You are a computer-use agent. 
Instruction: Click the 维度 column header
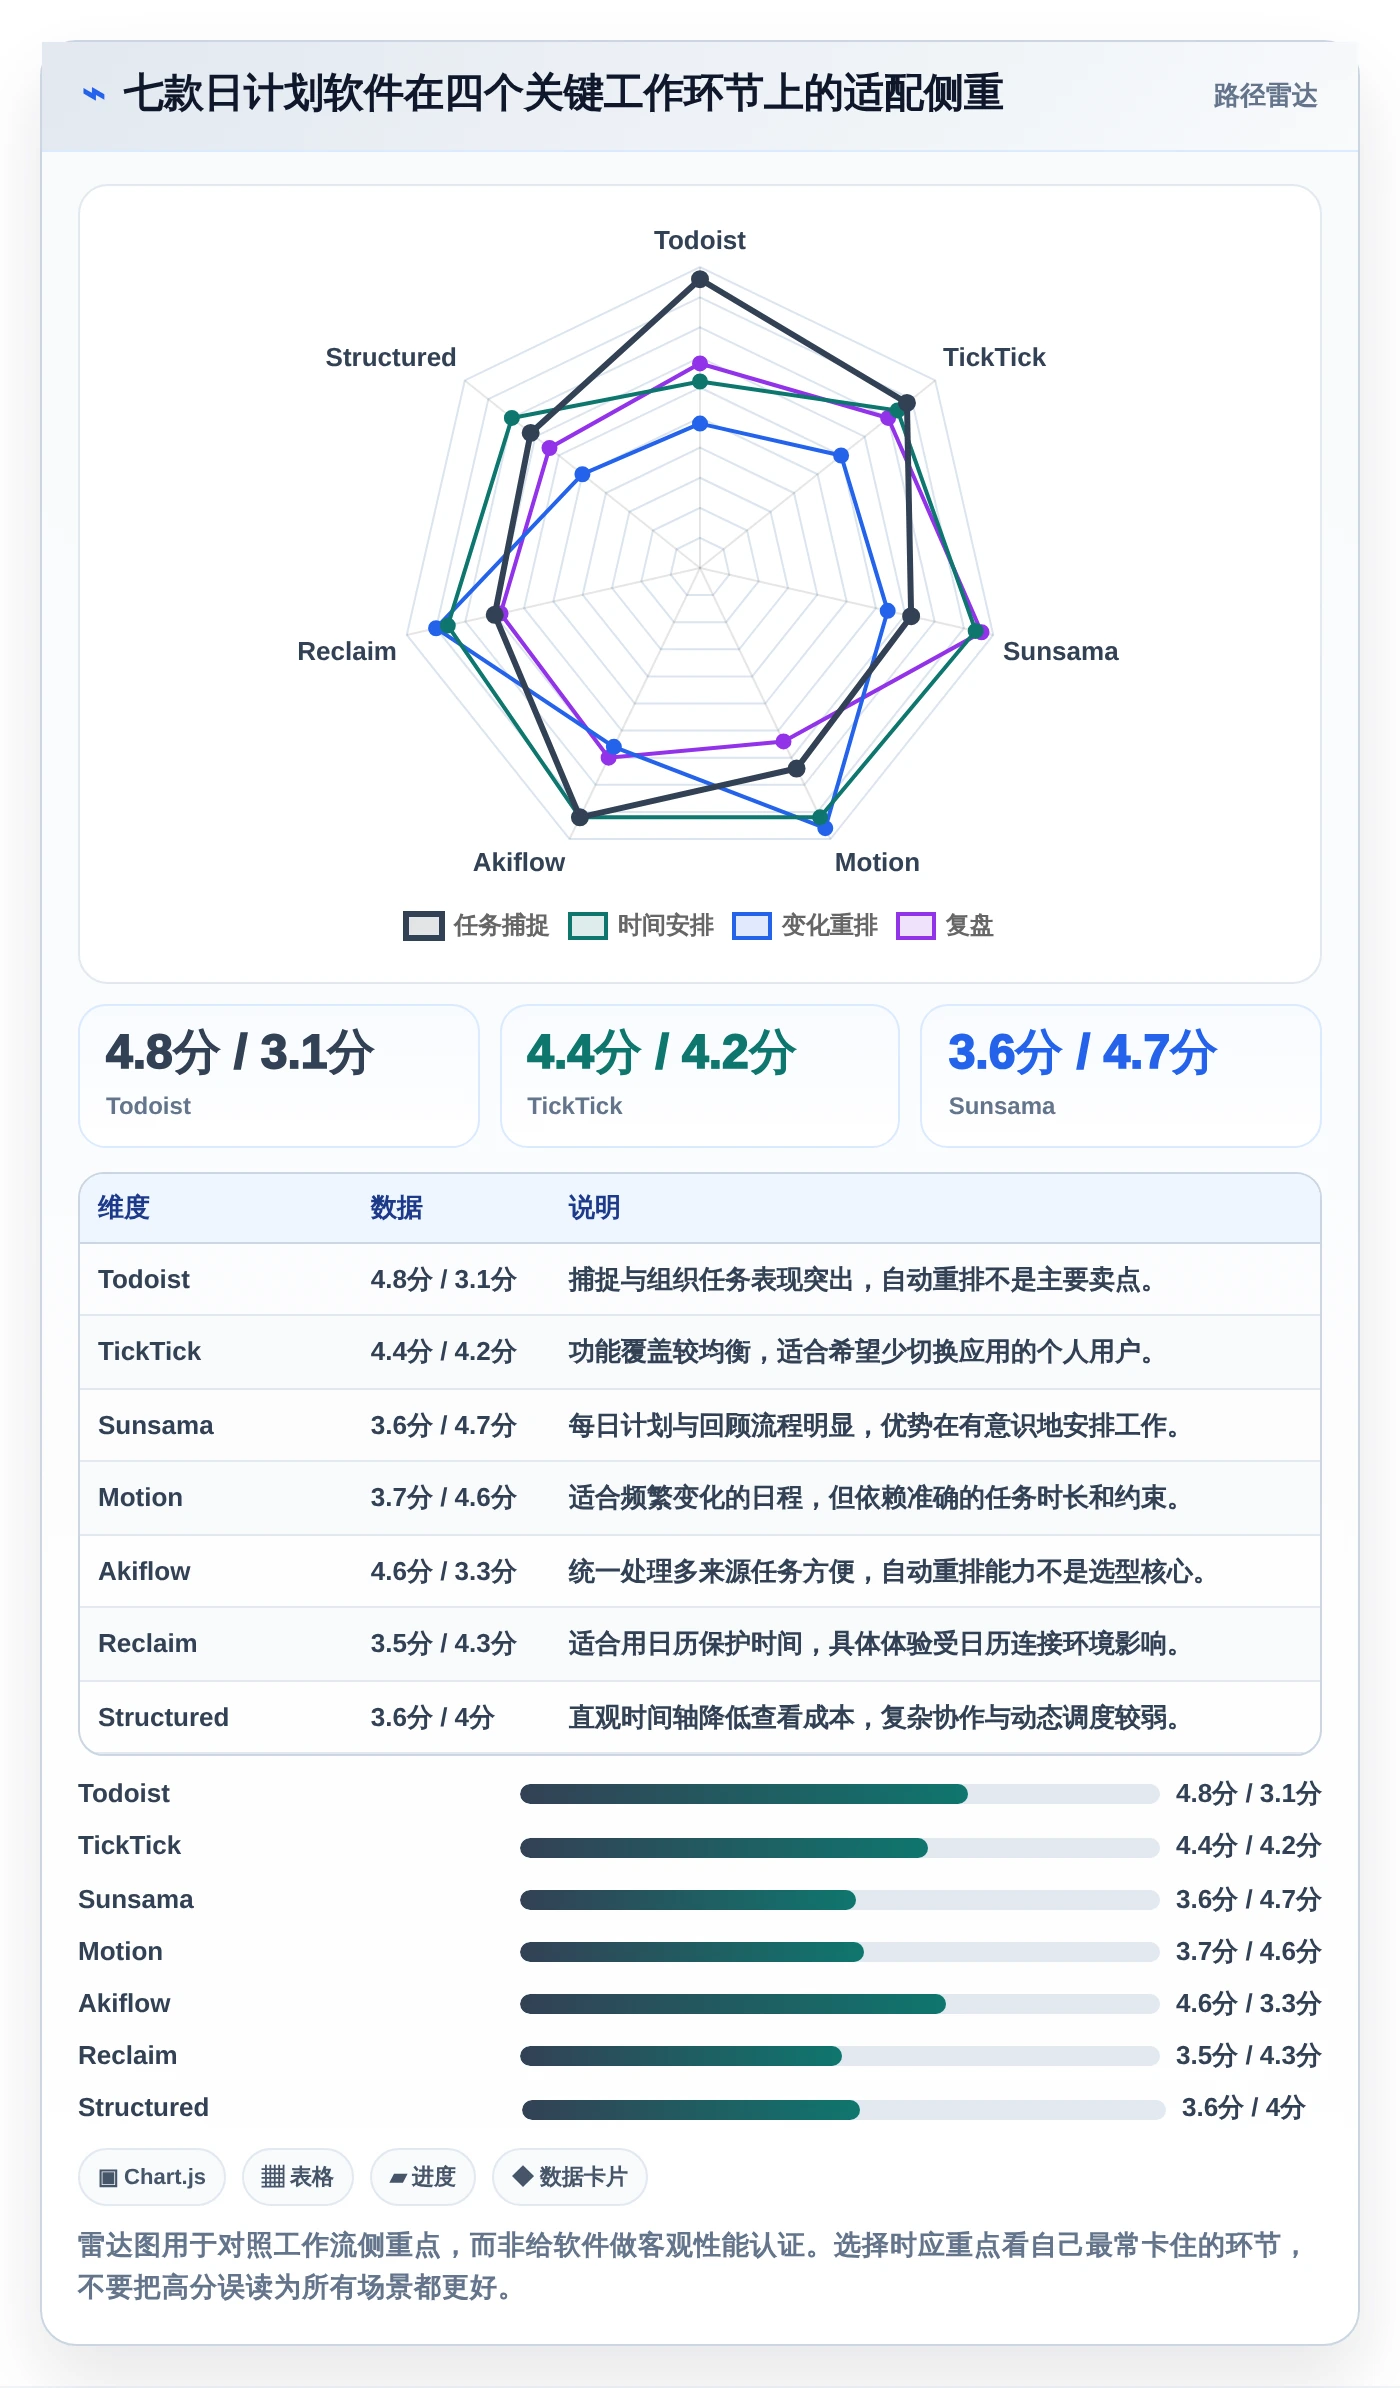click(124, 1208)
